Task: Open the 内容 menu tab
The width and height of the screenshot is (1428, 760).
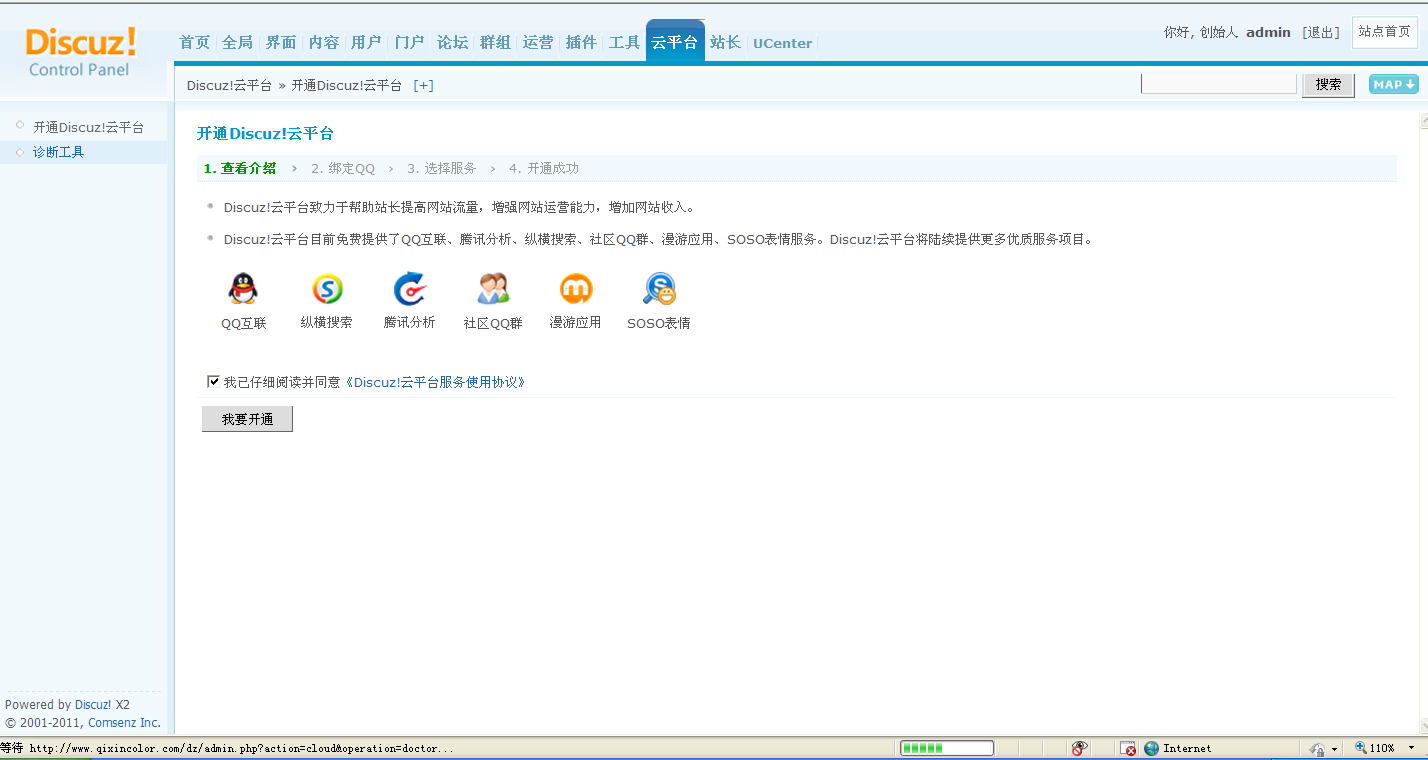Action: coord(323,42)
